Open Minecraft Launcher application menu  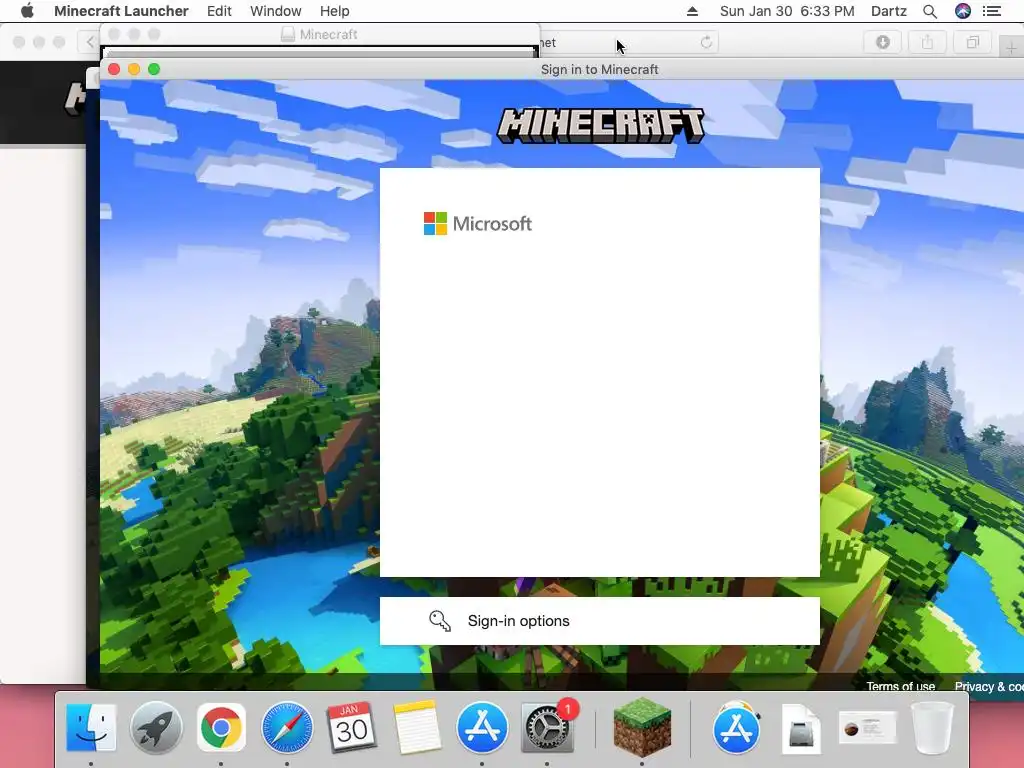coord(121,11)
